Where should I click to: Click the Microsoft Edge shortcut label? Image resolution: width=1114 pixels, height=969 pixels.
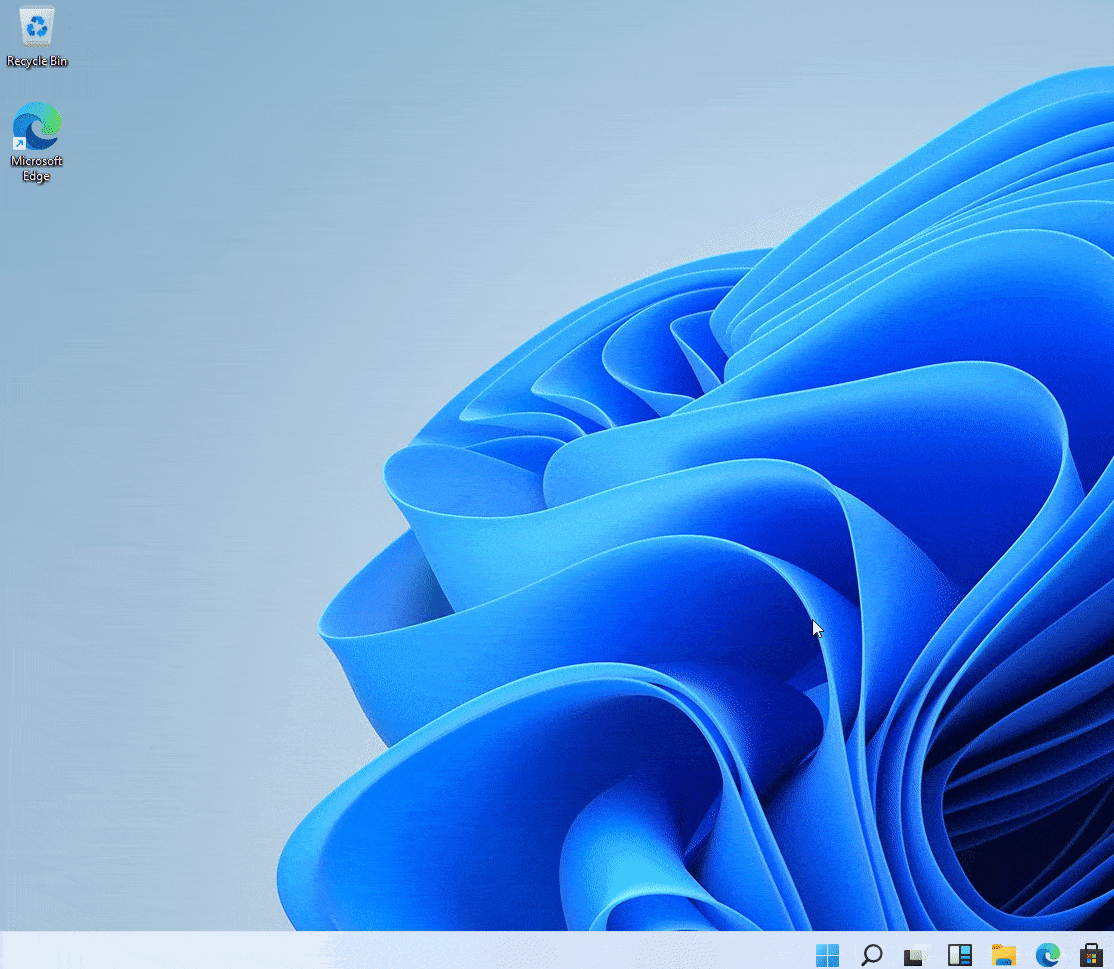tap(36, 168)
